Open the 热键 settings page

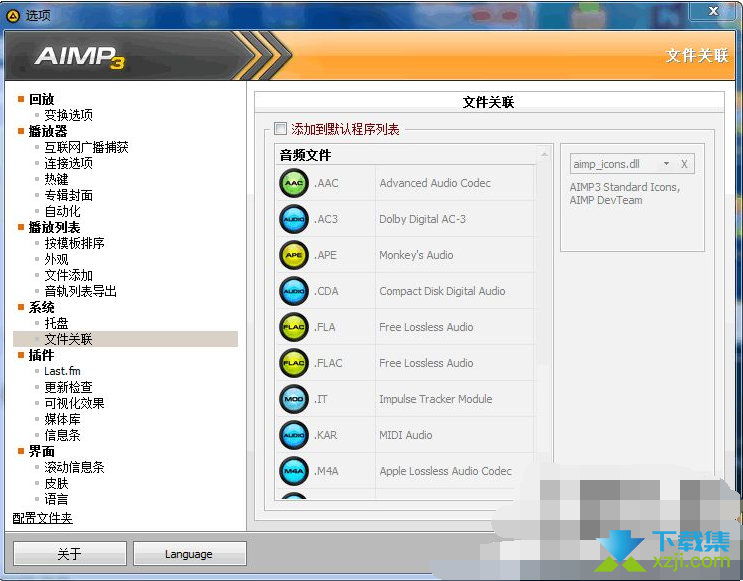(x=56, y=179)
